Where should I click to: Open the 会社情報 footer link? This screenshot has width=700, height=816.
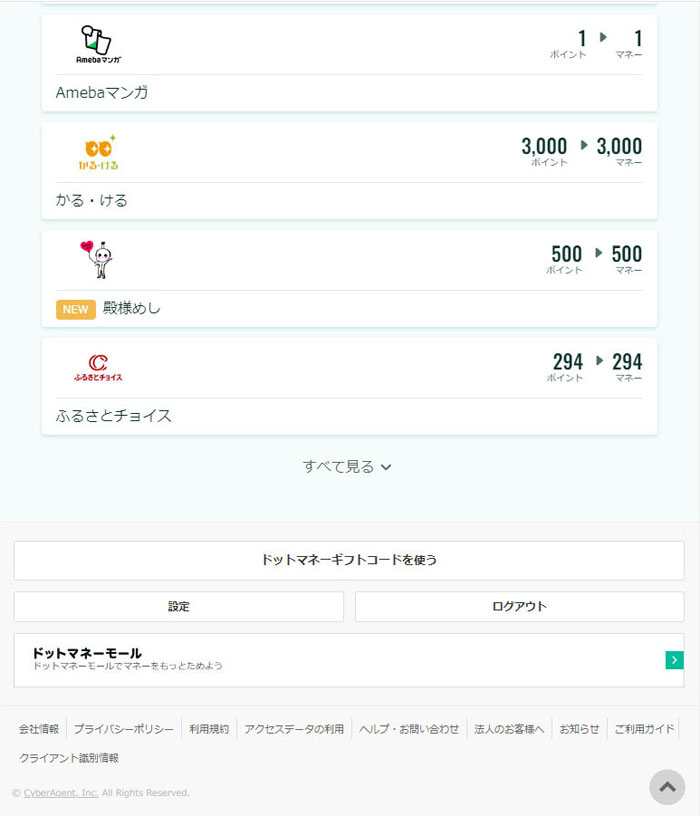click(x=39, y=729)
